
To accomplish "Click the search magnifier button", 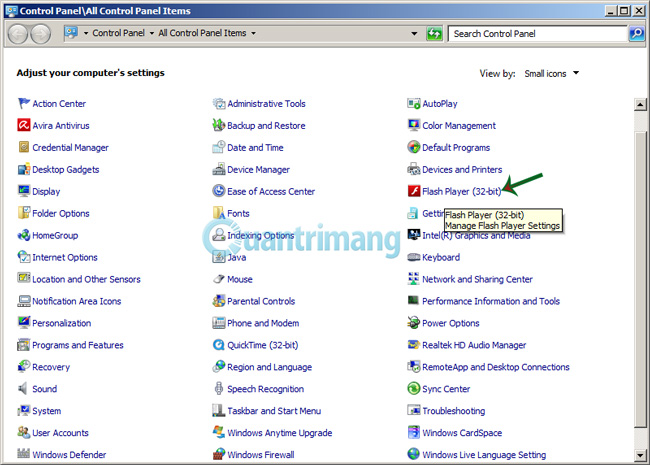I will point(636,34).
